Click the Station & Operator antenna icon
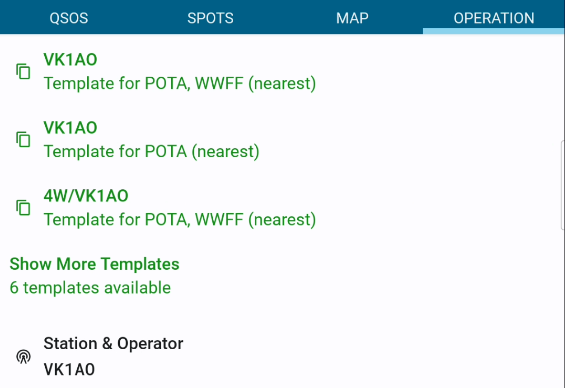This screenshot has height=388, width=565. [23, 357]
